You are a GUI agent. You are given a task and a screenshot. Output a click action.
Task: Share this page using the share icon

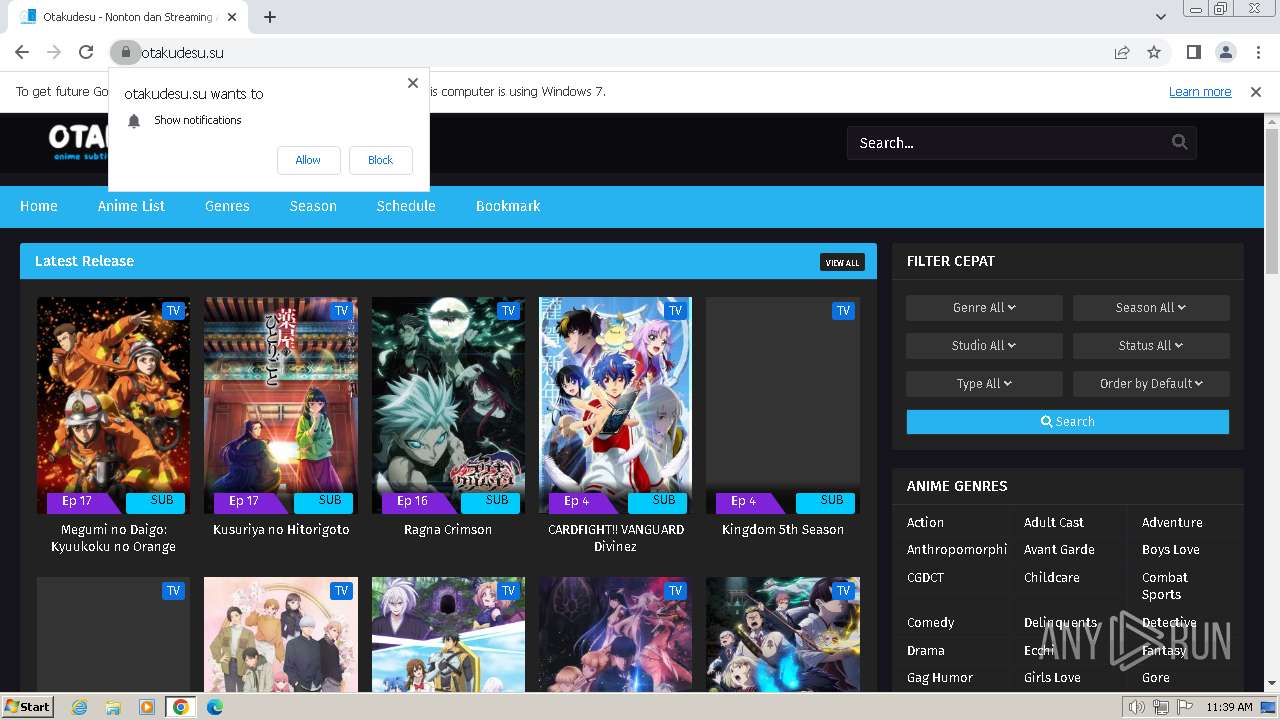pos(1122,52)
